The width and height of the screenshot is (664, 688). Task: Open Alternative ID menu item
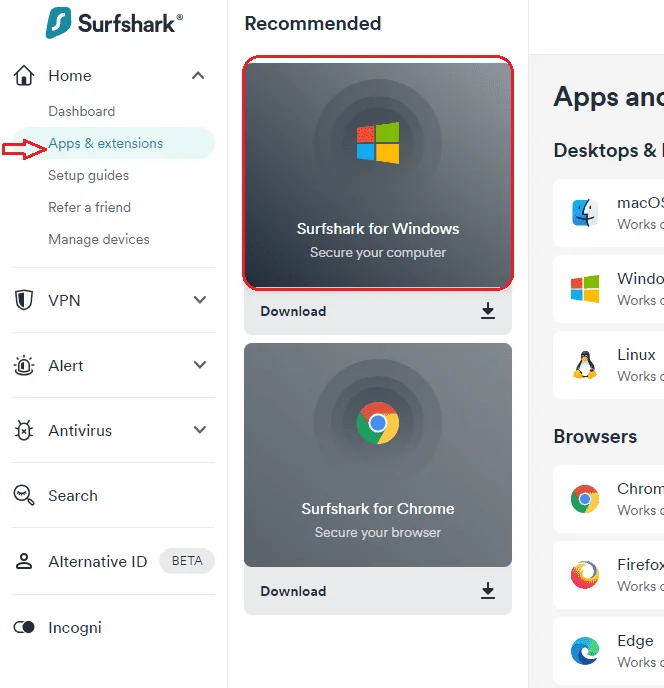(97, 561)
